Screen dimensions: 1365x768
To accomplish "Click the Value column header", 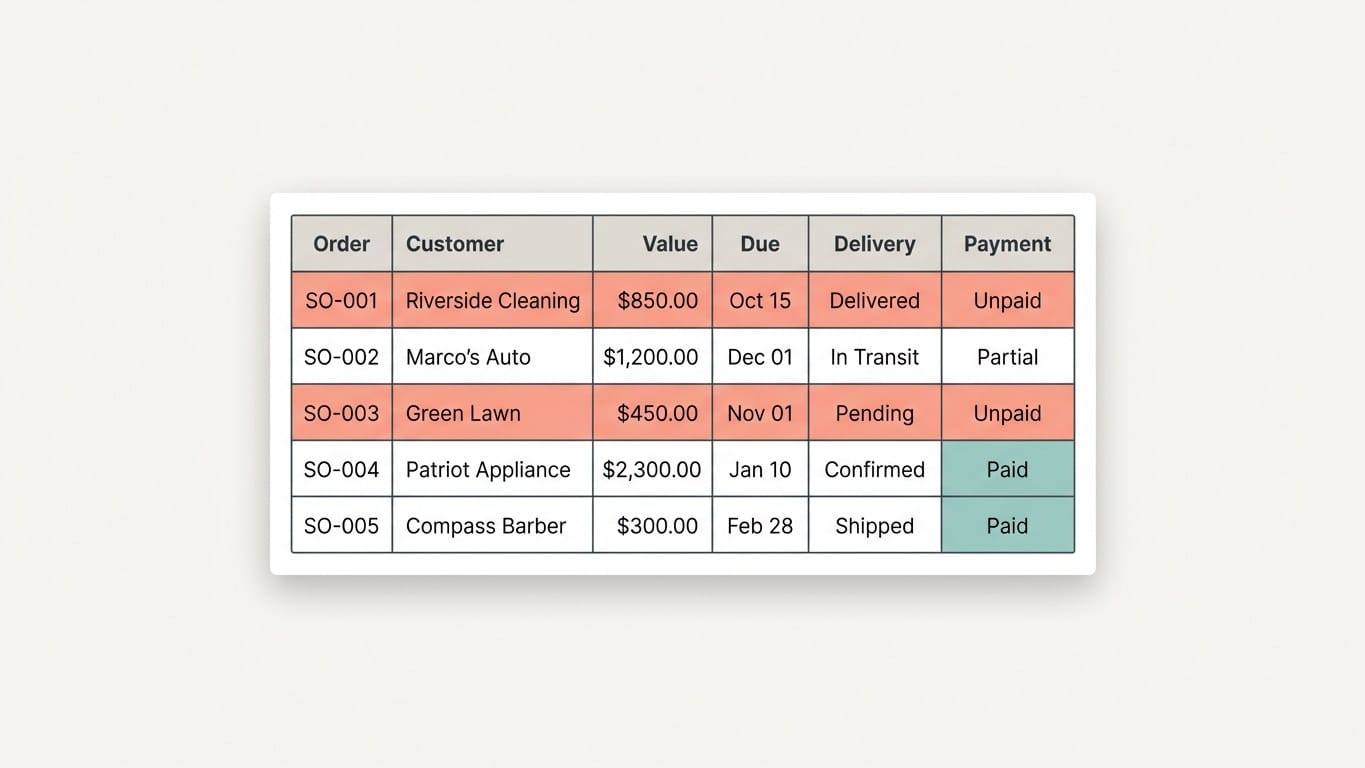I will point(653,243).
